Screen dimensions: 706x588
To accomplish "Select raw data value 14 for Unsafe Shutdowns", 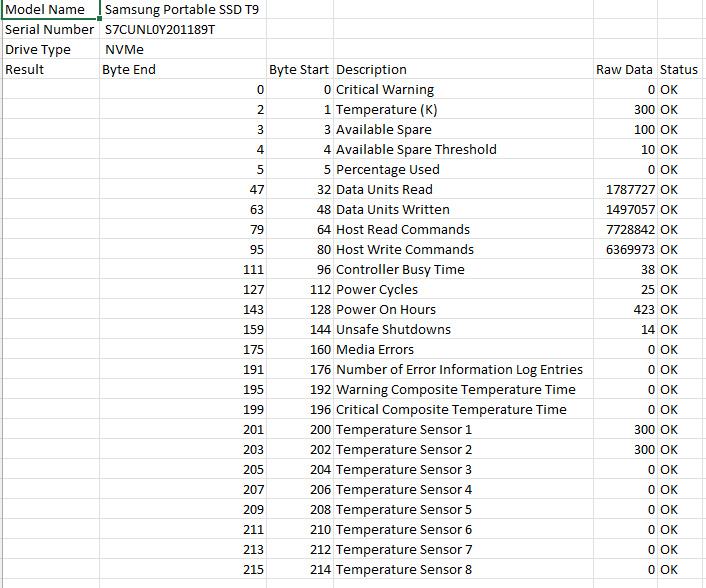I will (625, 329).
